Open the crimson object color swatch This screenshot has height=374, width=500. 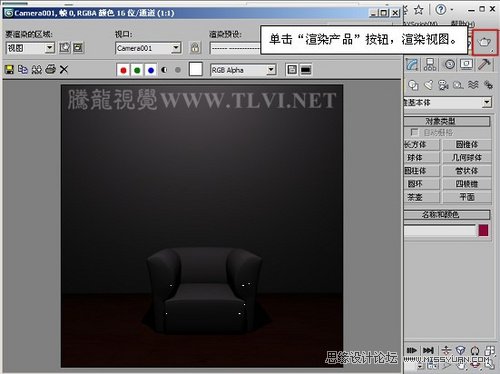tap(483, 230)
